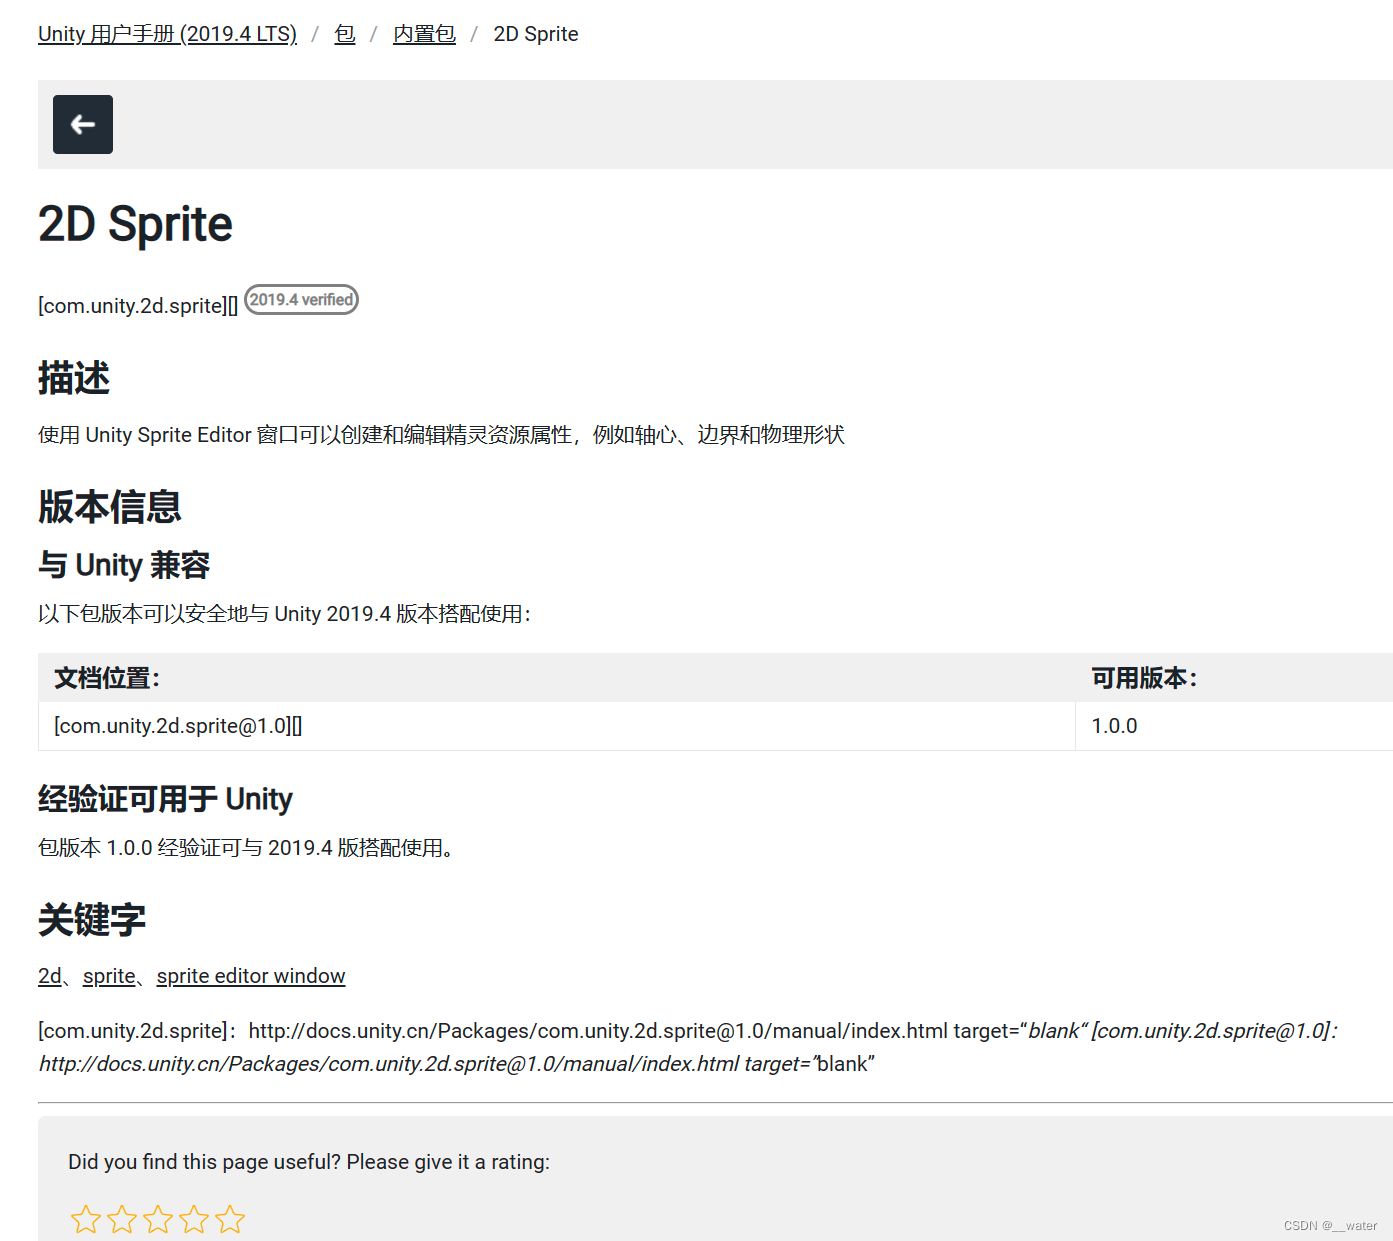Click the 2D Sprite page title
Screen dimensions: 1393x1241
point(135,224)
